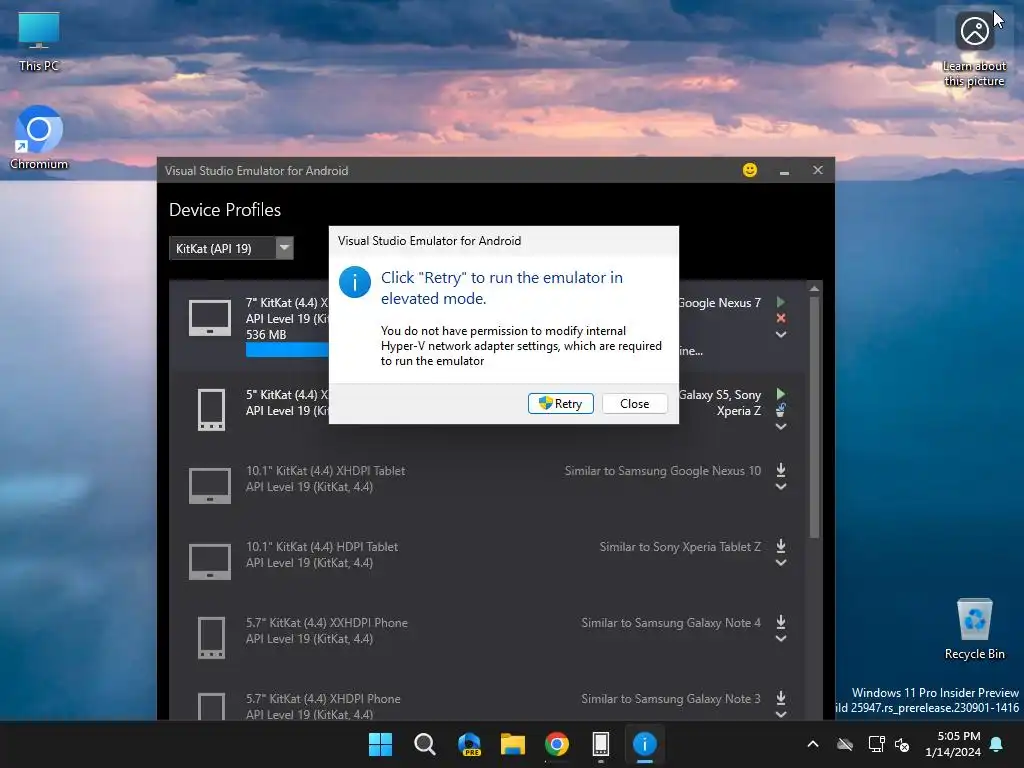This screenshot has height=768, width=1024.
Task: Close the Visual Studio Emulator main window
Action: (818, 170)
